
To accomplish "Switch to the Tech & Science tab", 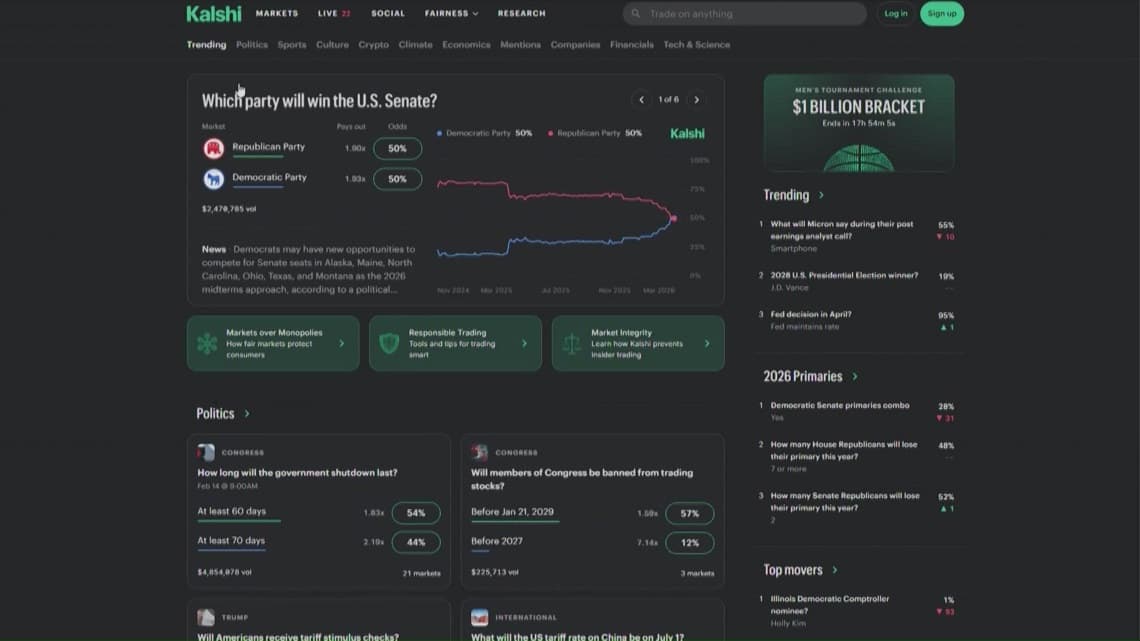I will tap(697, 44).
